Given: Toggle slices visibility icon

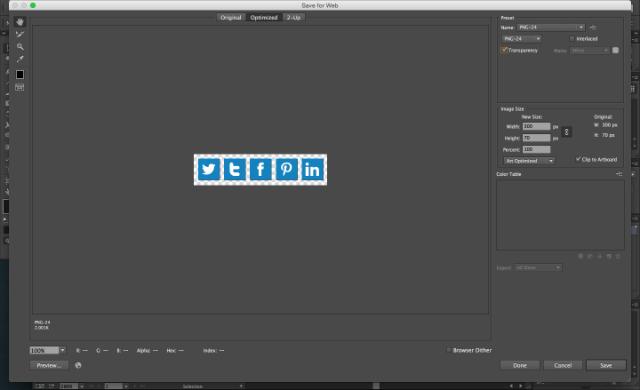Looking at the screenshot, I should pyautogui.click(x=20, y=87).
